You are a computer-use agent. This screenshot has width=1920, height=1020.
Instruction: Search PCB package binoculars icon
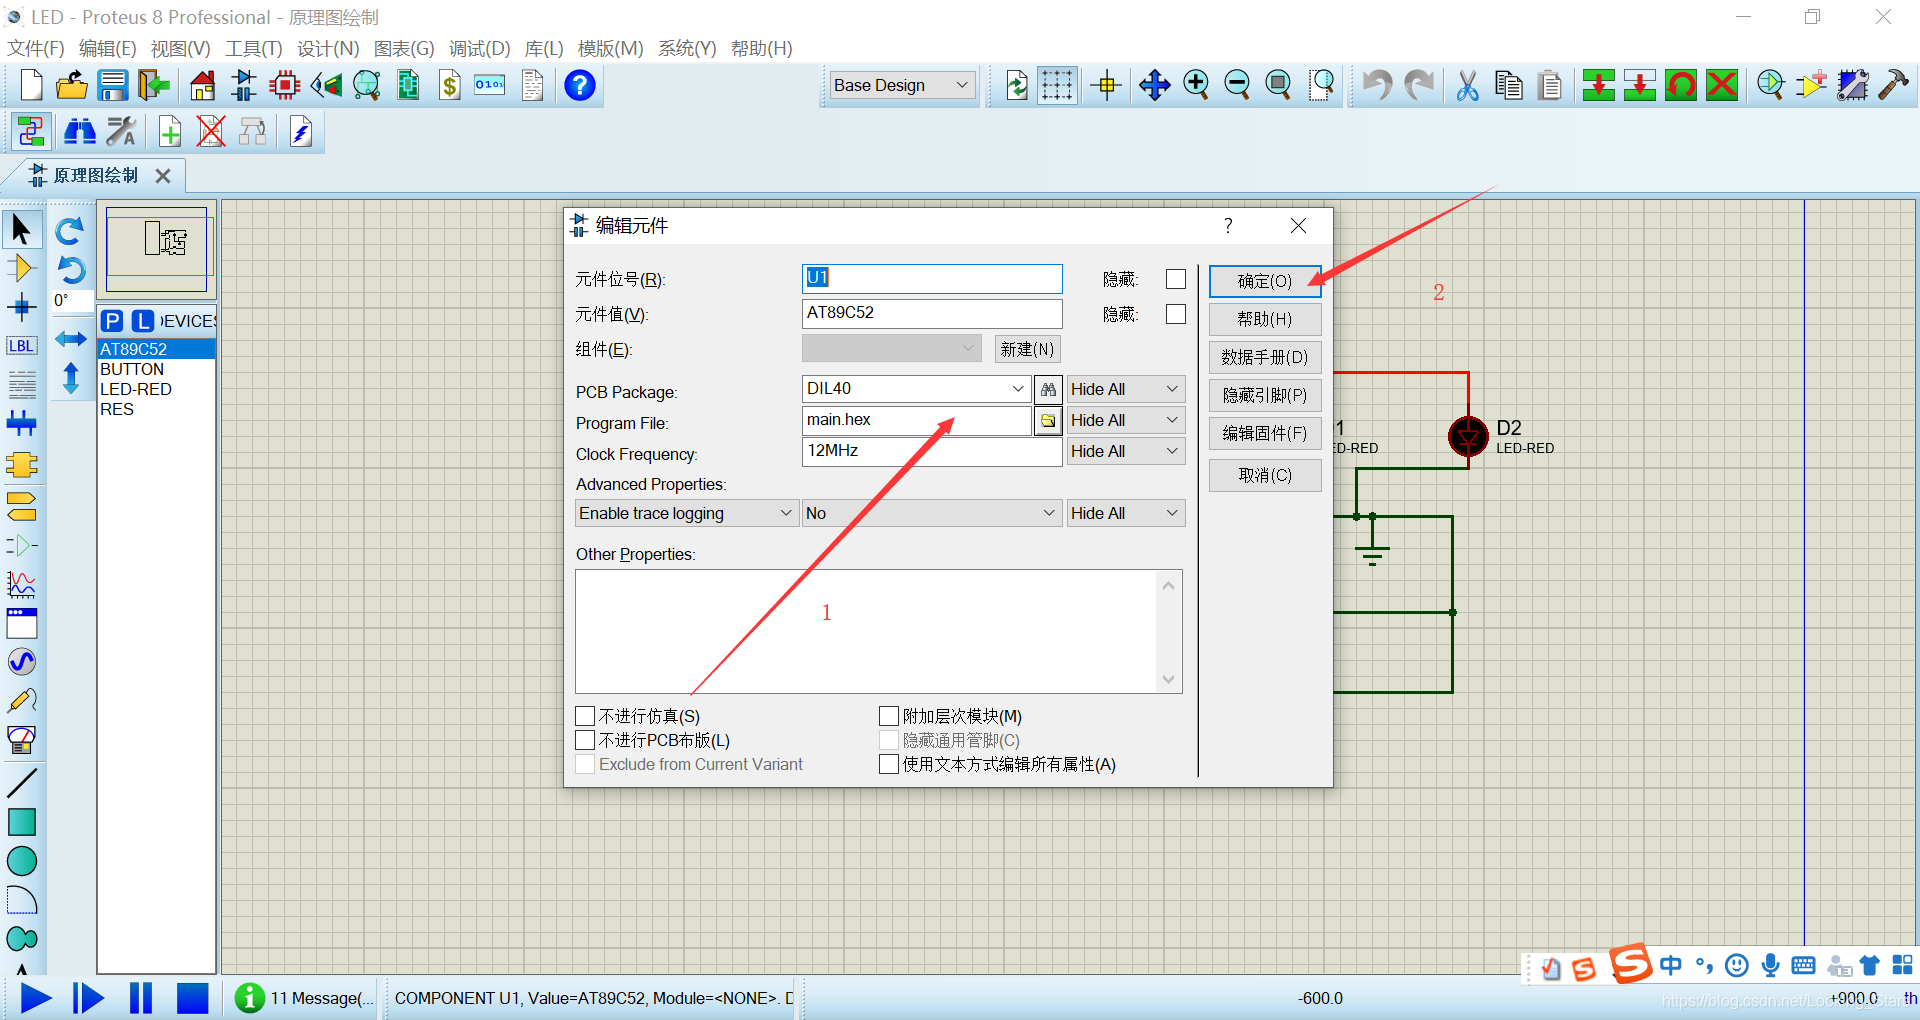point(1047,389)
